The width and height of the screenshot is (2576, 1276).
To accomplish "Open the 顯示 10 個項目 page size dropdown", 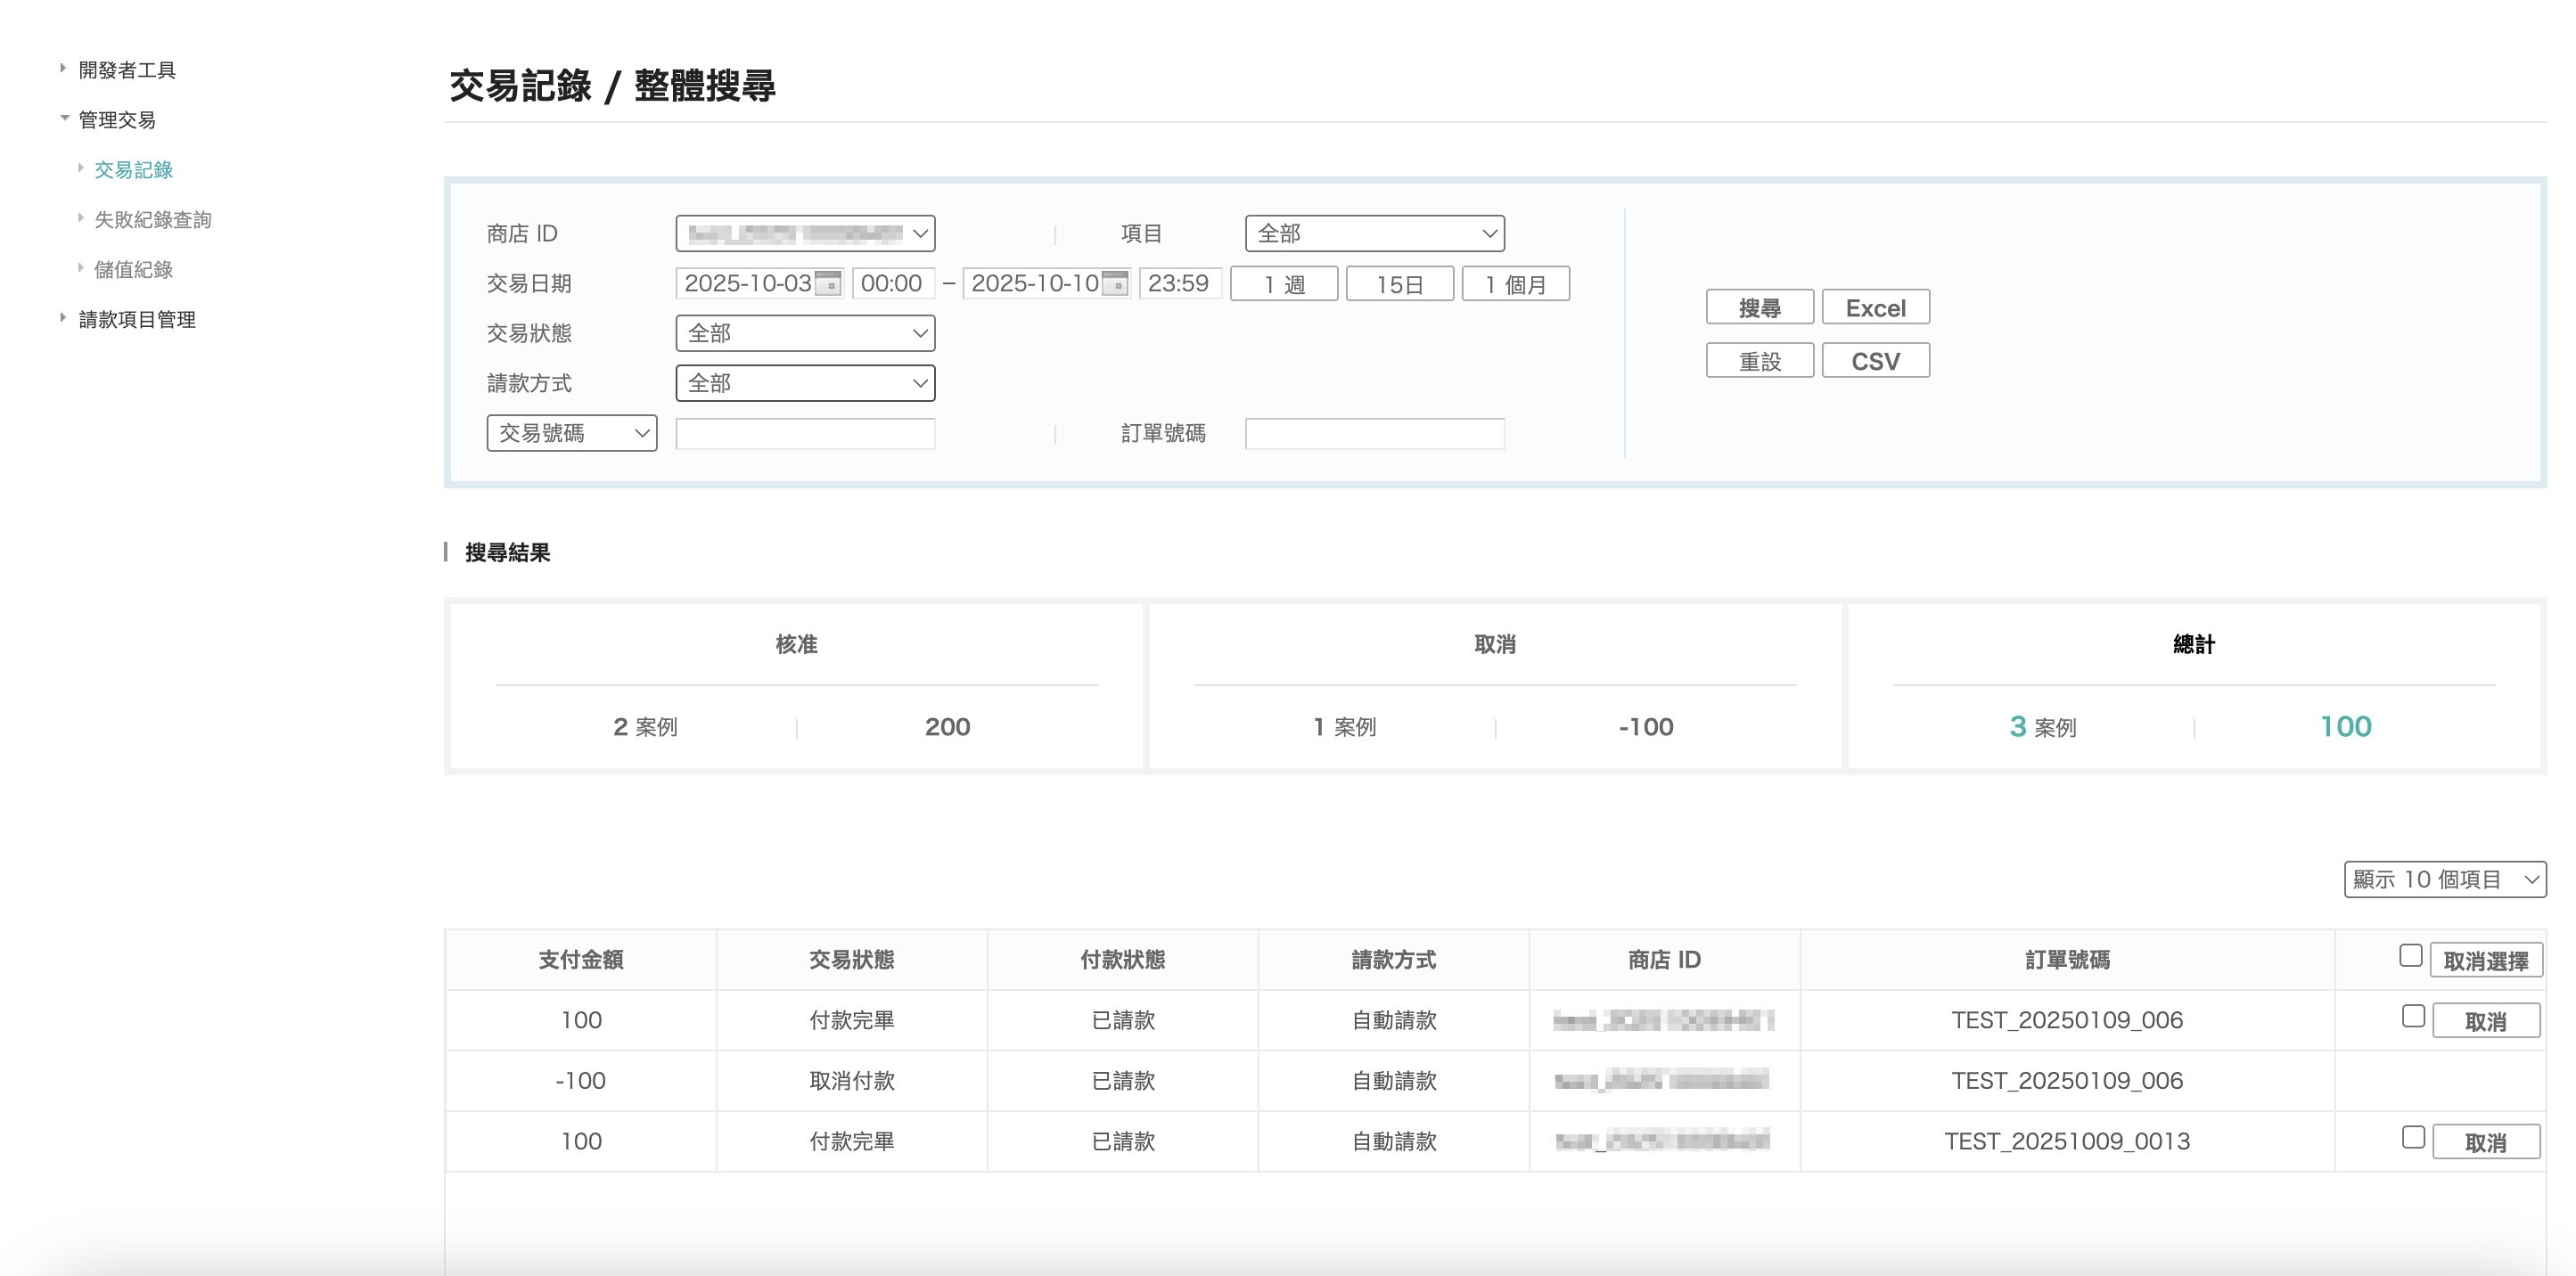I will [2444, 880].
